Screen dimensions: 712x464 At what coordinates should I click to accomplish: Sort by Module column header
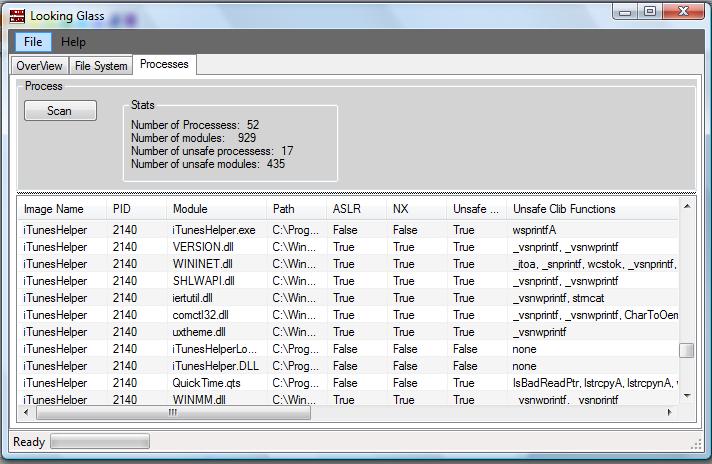tap(217, 209)
